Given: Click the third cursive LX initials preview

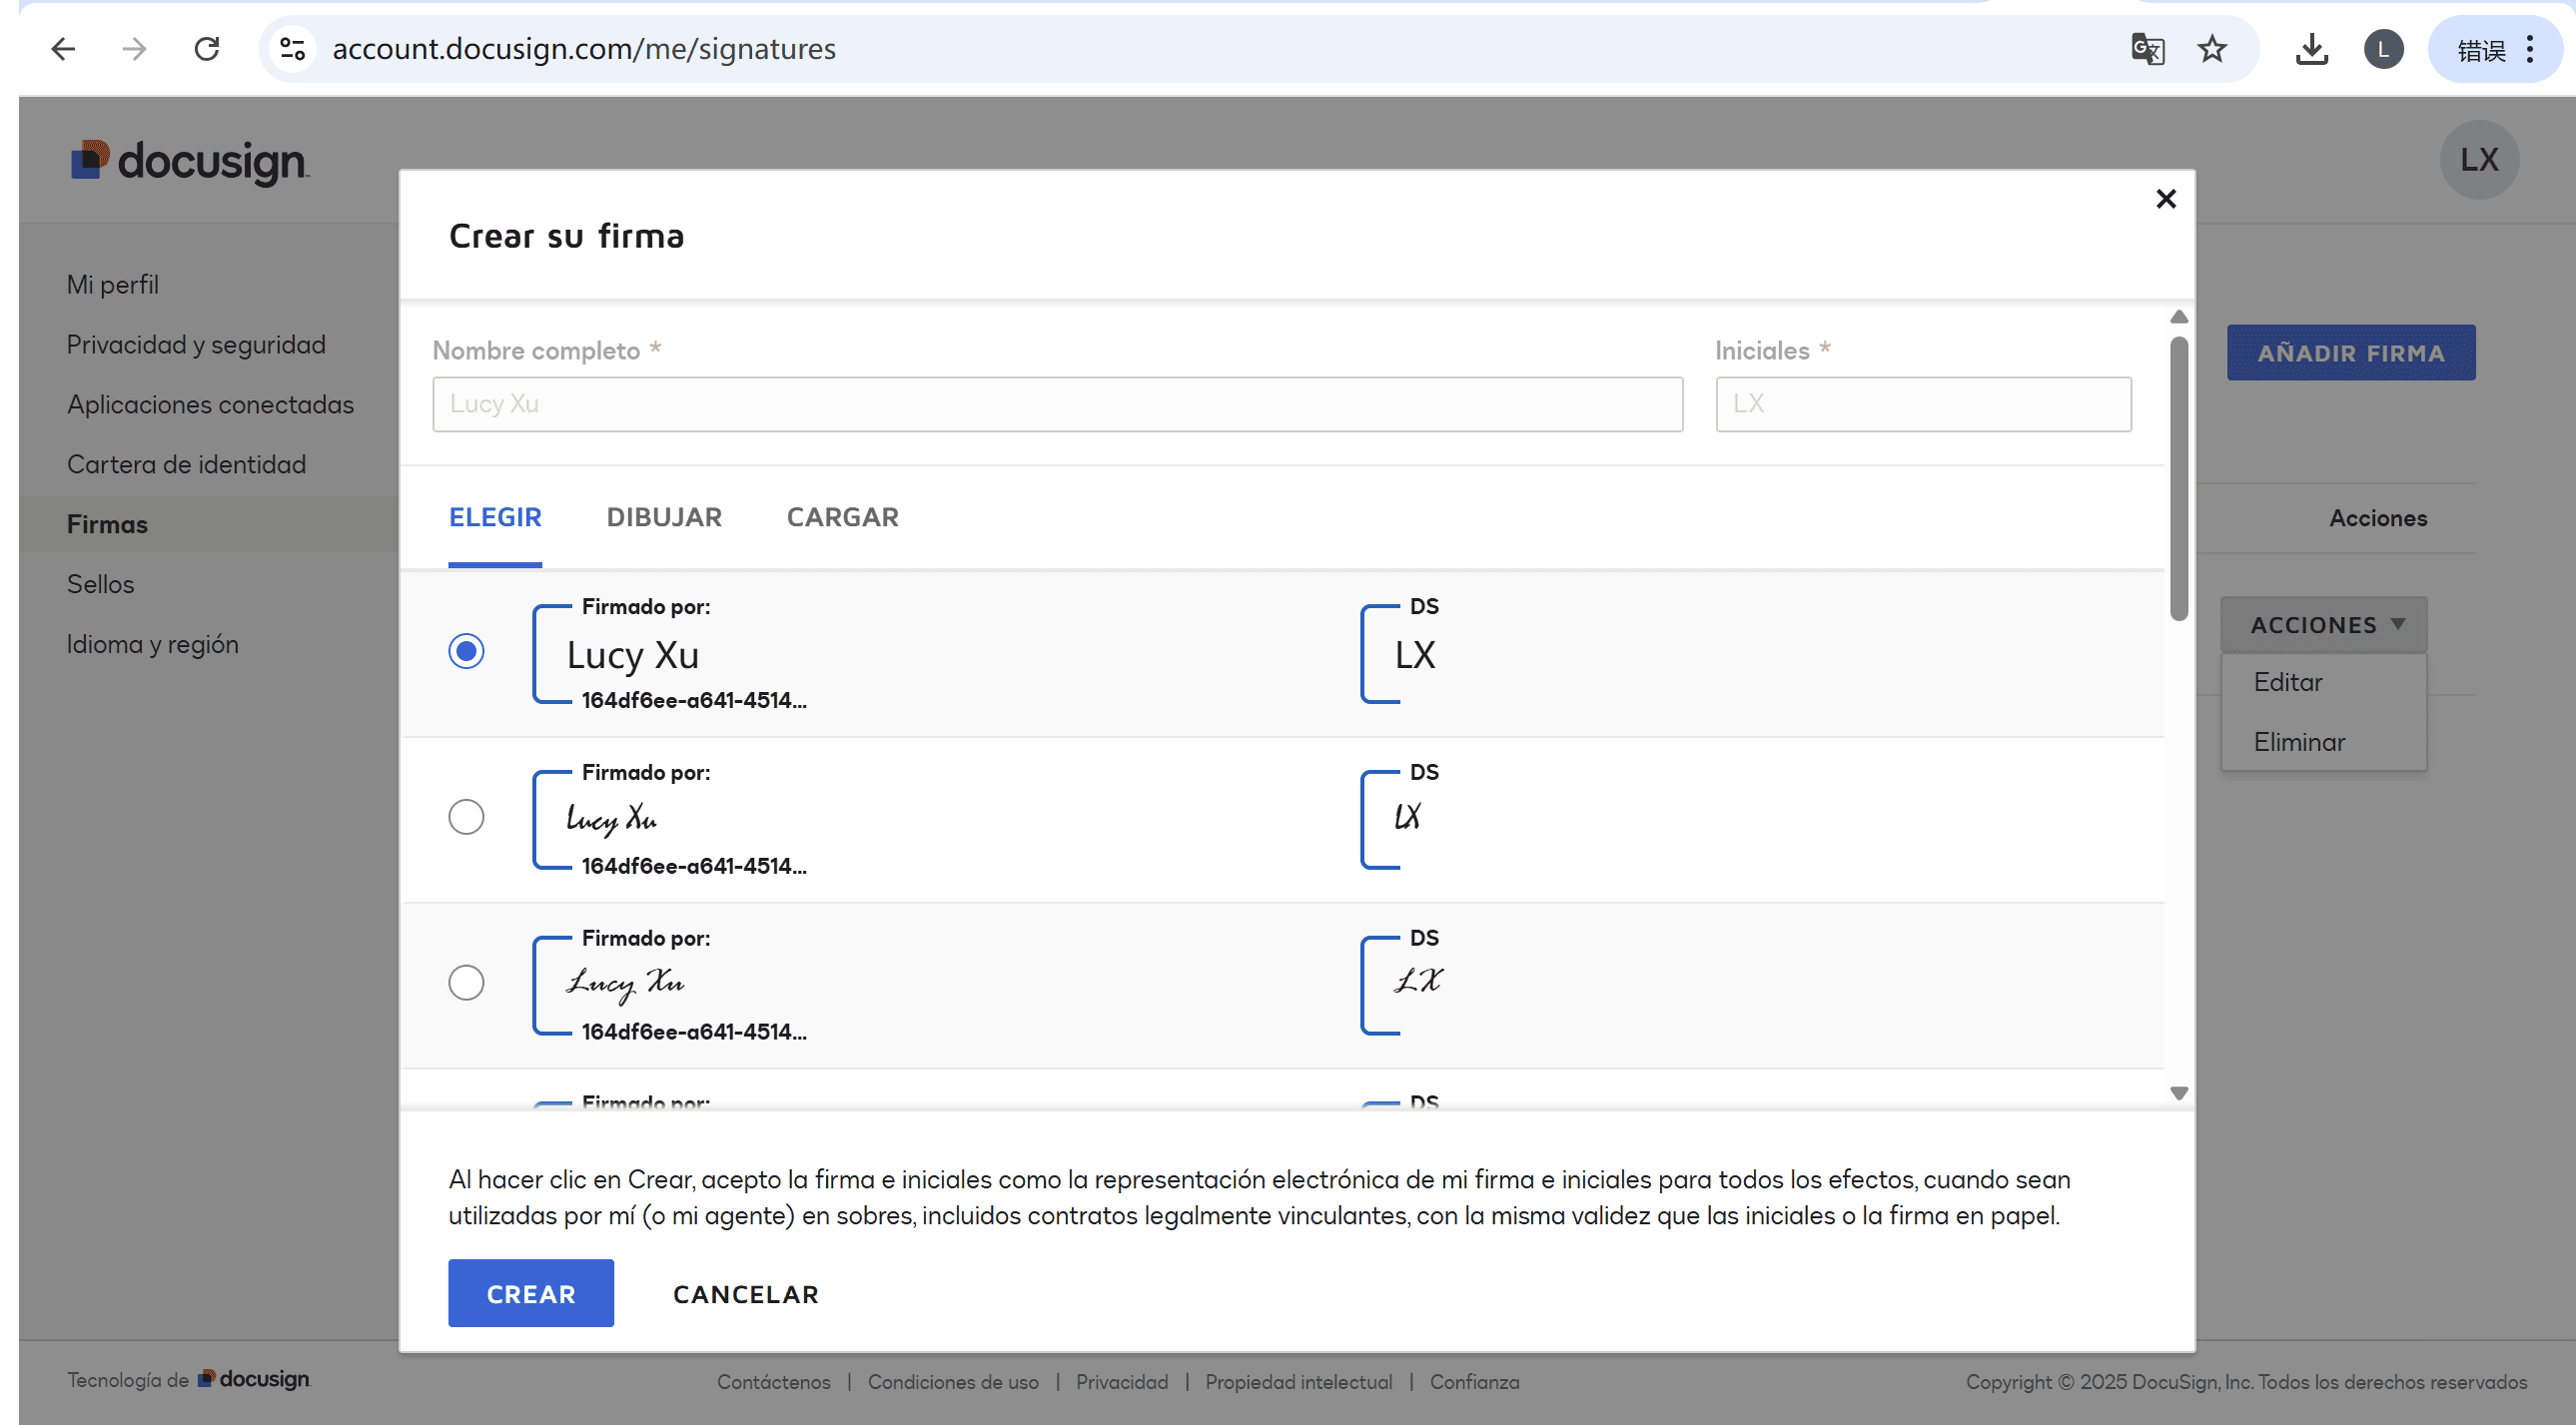Looking at the screenshot, I should click(1419, 981).
